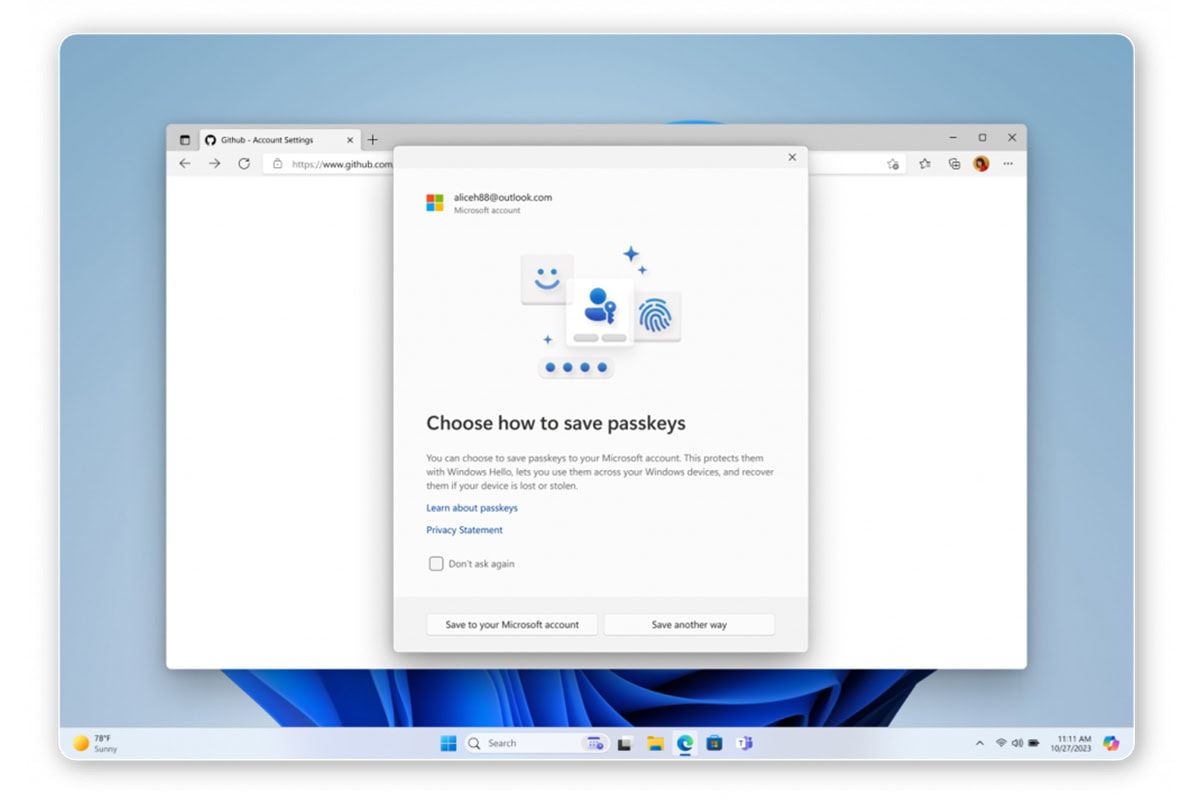The height and width of the screenshot is (800, 1200).
Task: Expand hidden system tray icons chevron
Action: click(x=979, y=743)
